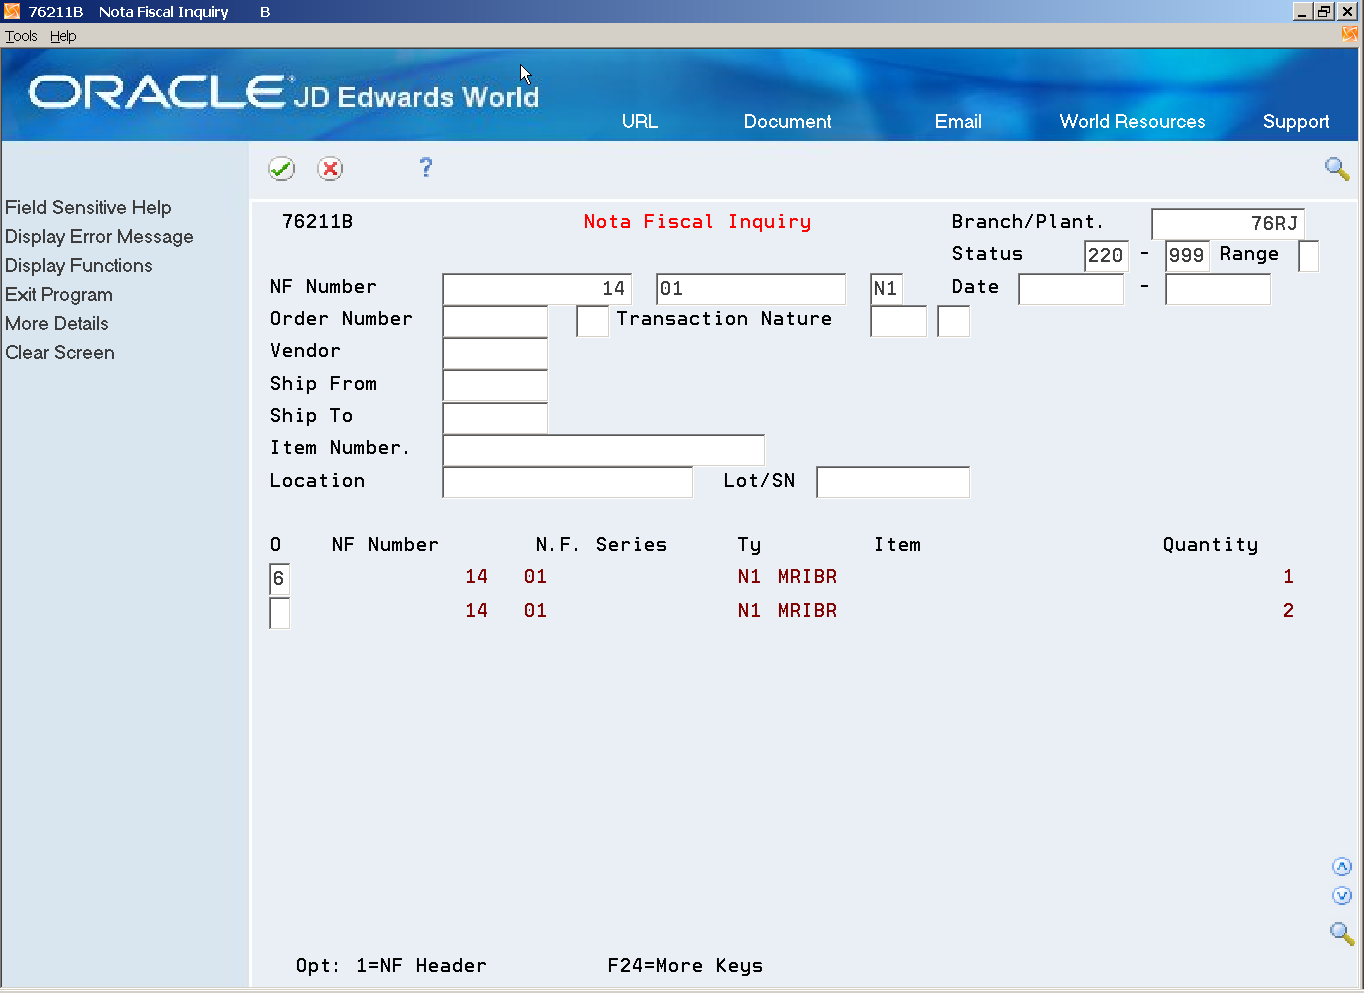Click the page up arrow icon
This screenshot has height=993, width=1364.
point(1342,867)
